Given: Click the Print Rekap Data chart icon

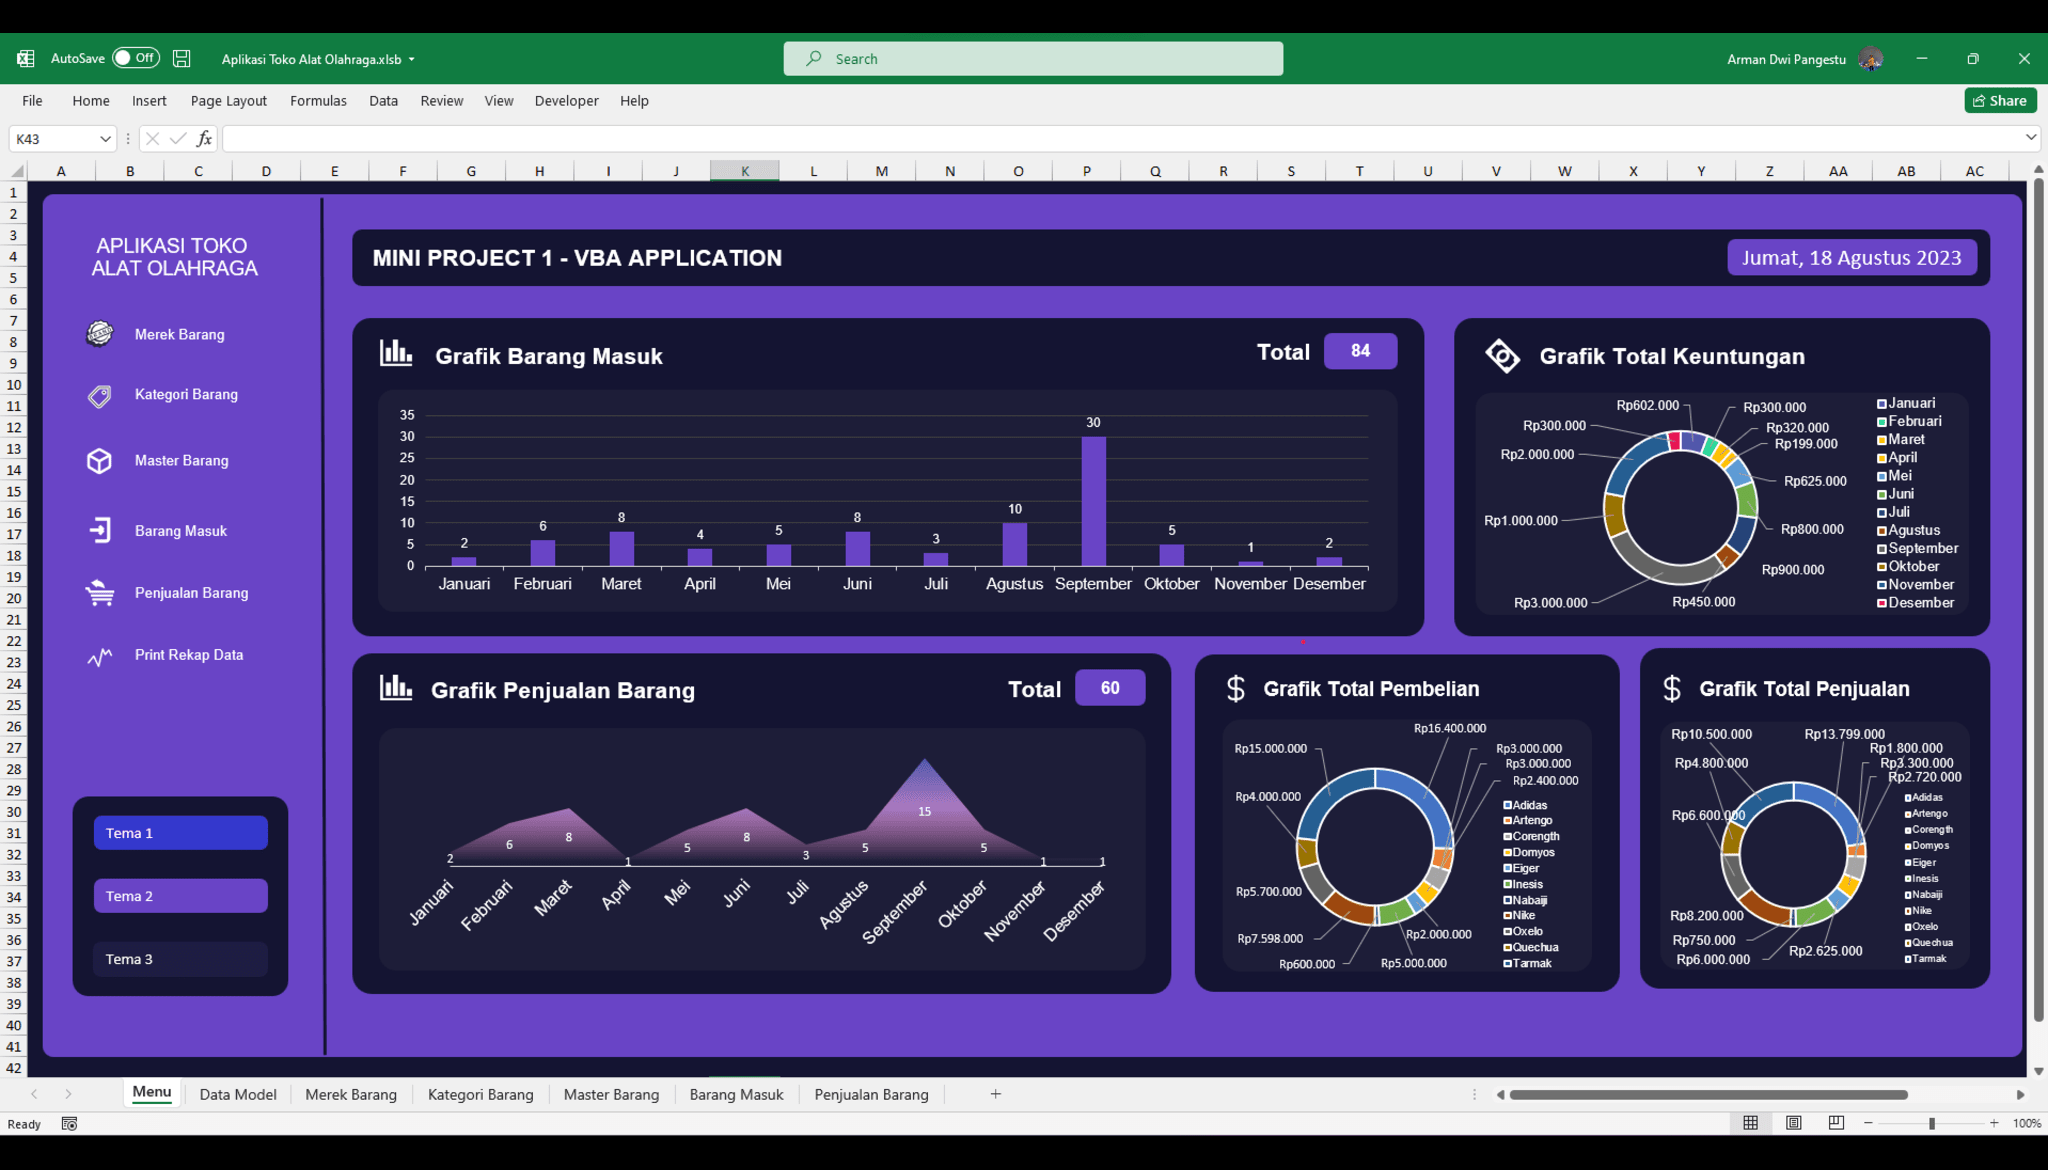Looking at the screenshot, I should 99,657.
